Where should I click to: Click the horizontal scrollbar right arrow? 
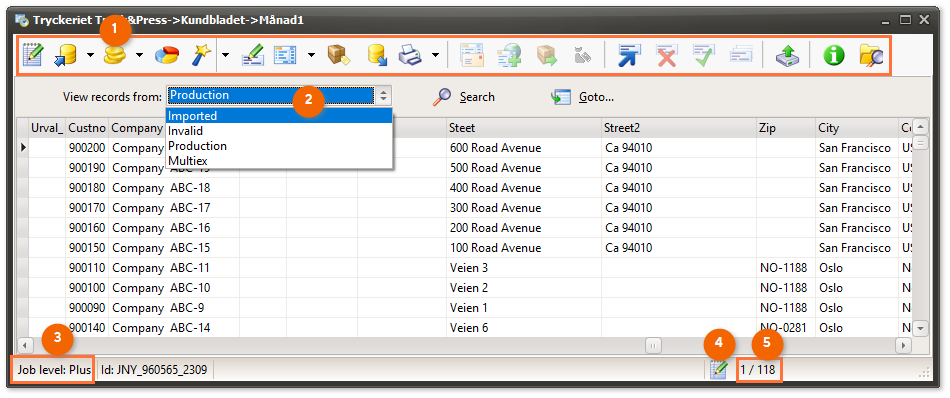(x=903, y=345)
